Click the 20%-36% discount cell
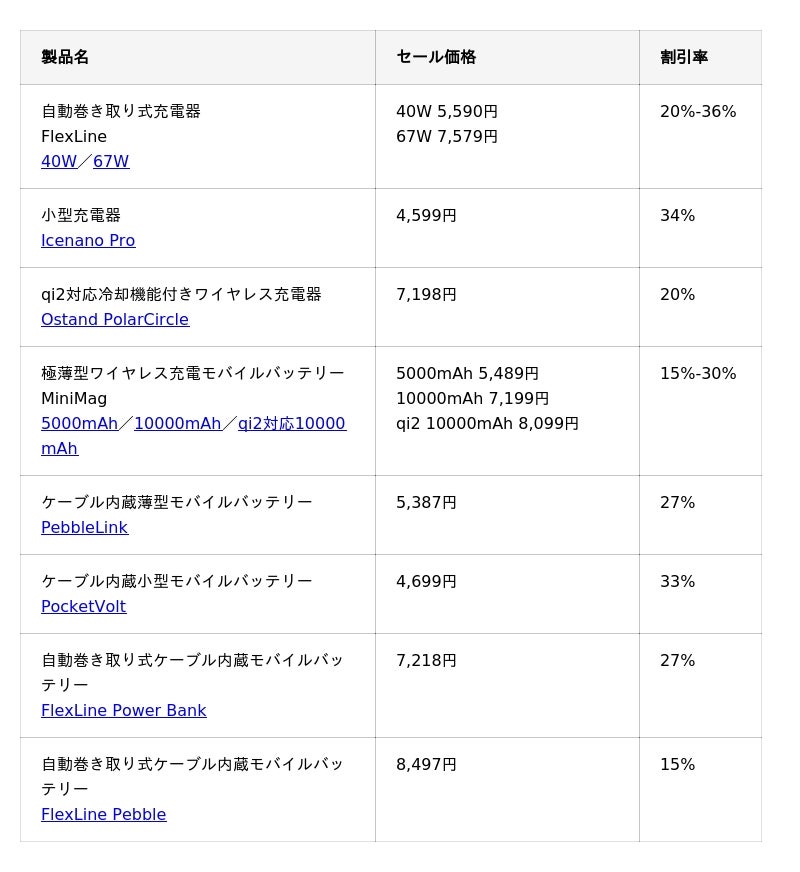Screen dimensions: 800x872 coord(698,112)
